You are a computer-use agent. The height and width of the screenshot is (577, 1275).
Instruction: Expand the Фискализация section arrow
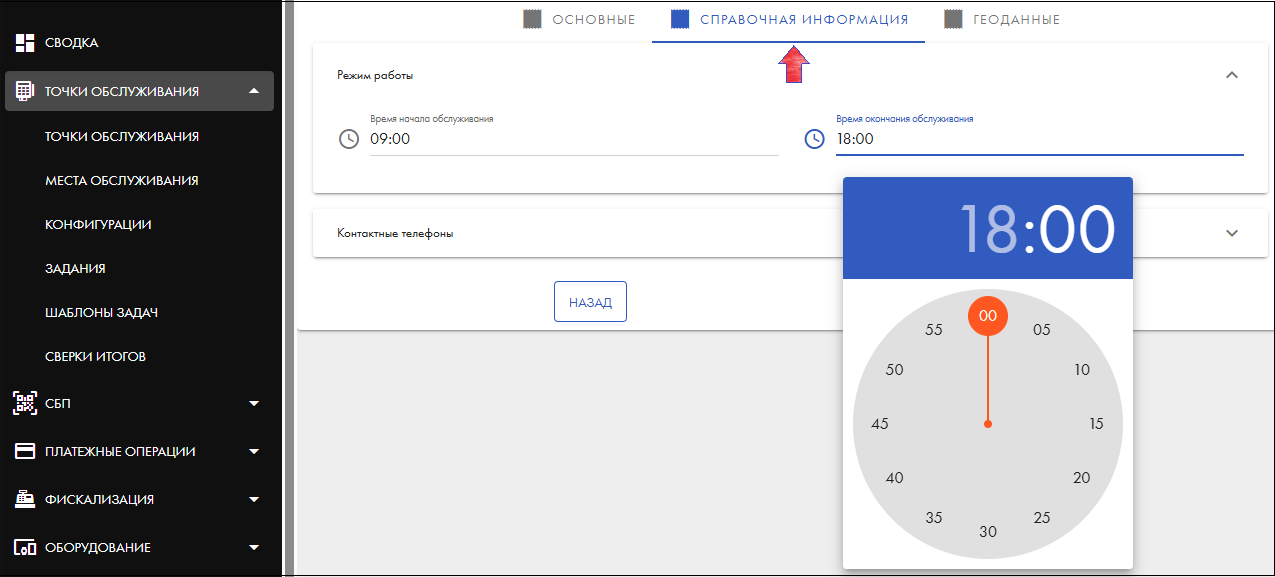pos(254,499)
